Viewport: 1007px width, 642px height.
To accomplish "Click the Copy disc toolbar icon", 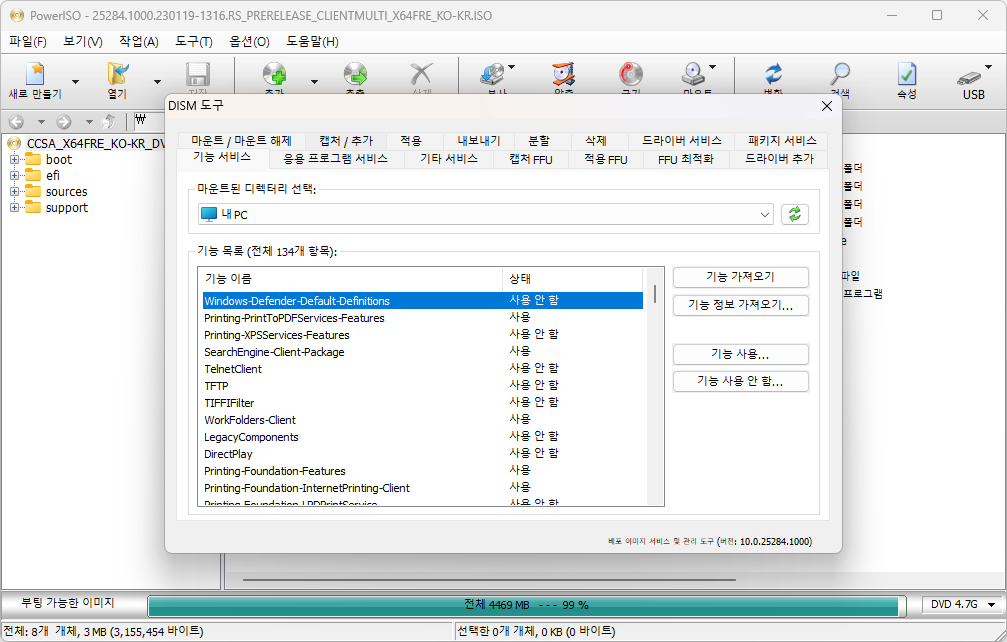I will click(493, 74).
